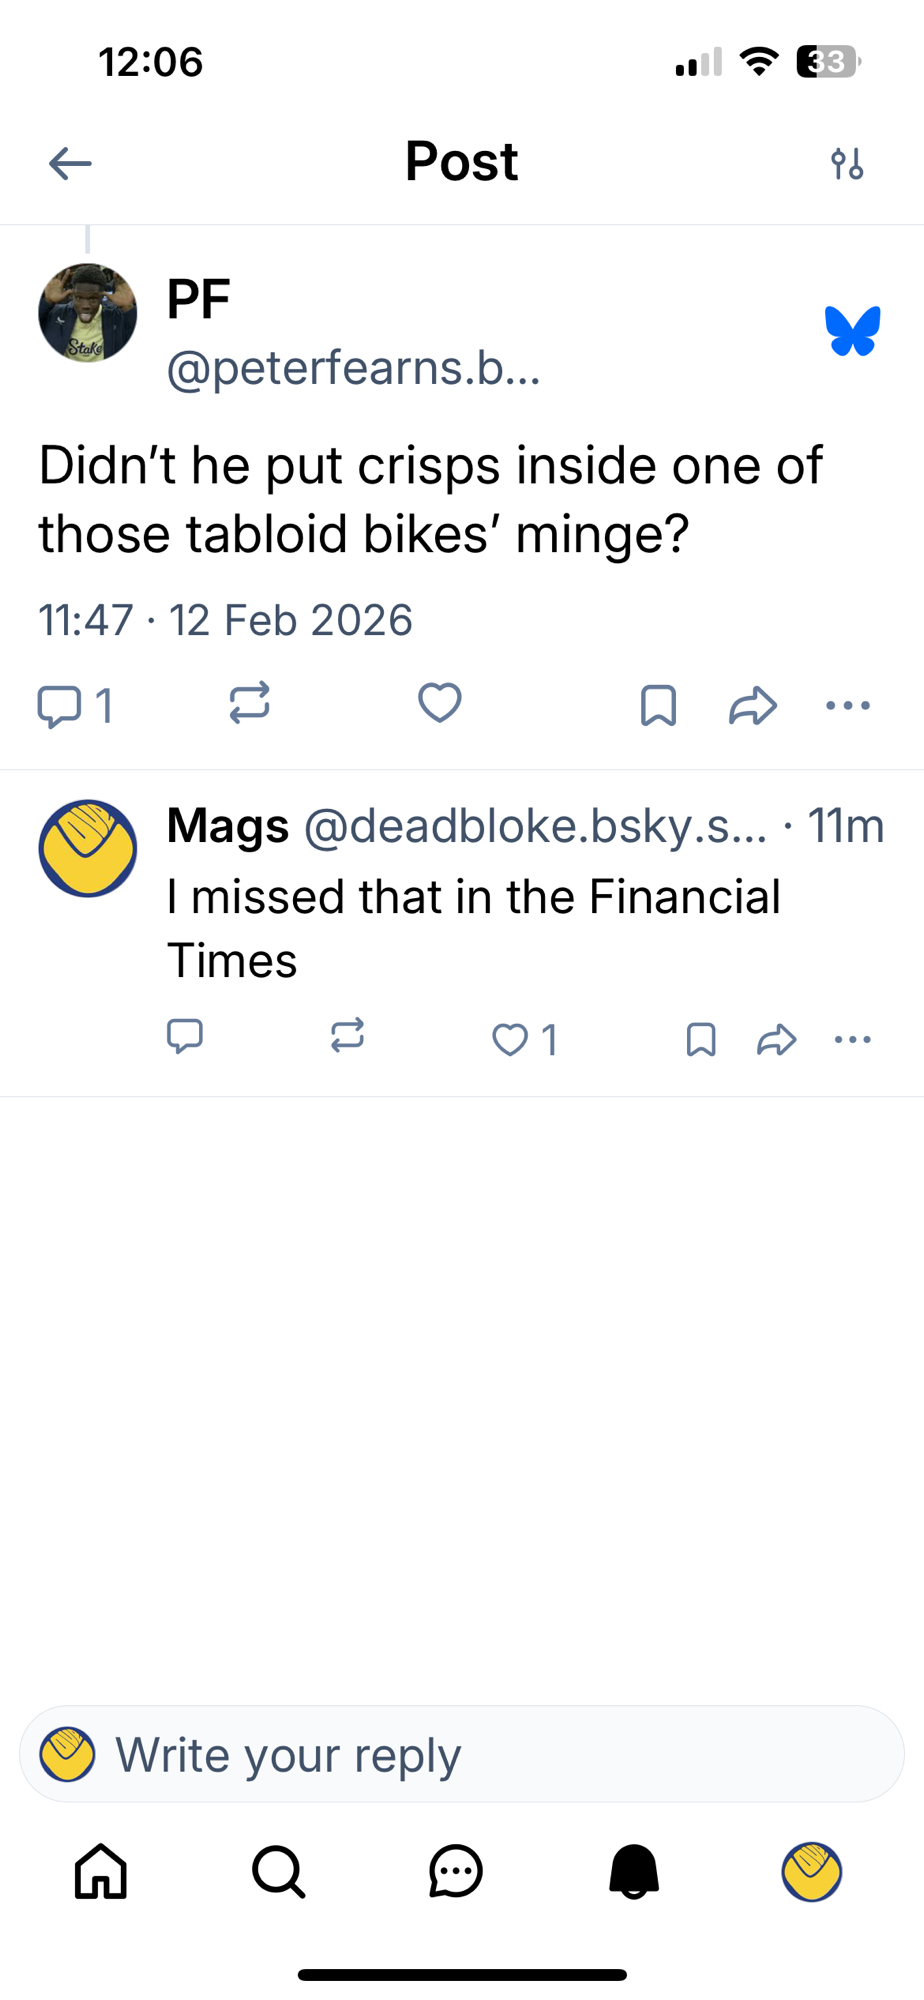The height and width of the screenshot is (2000, 924).
Task: Open more options on Mags' reply
Action: [x=852, y=1040]
